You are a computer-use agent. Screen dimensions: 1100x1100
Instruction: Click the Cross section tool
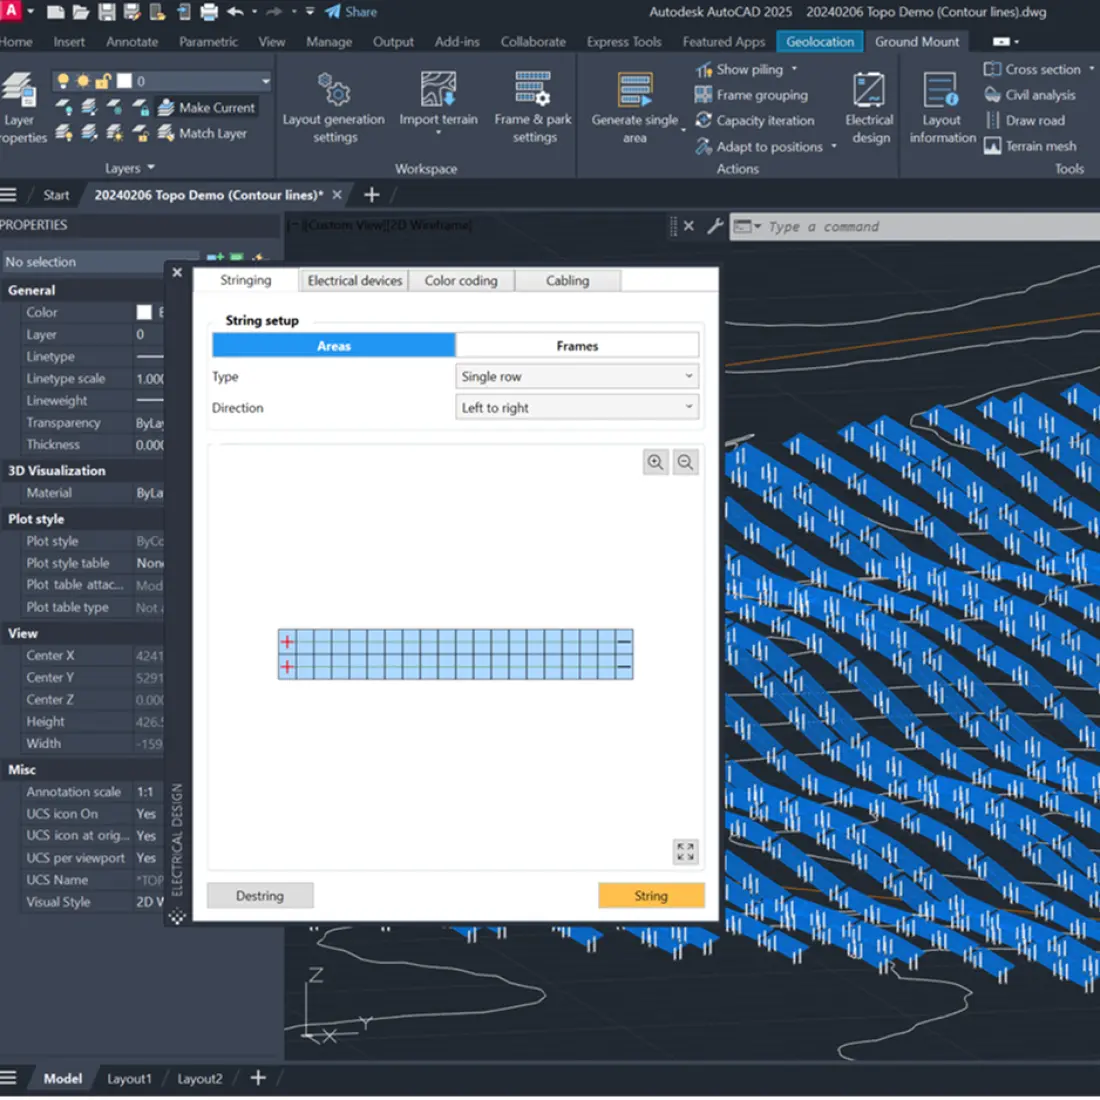tap(1037, 69)
